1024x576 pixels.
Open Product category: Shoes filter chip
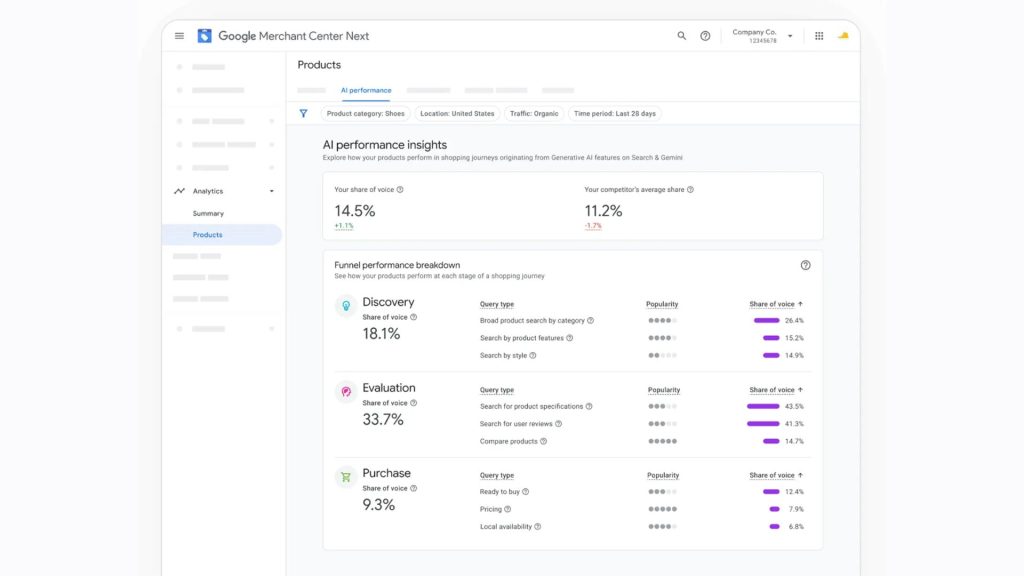click(x=366, y=114)
